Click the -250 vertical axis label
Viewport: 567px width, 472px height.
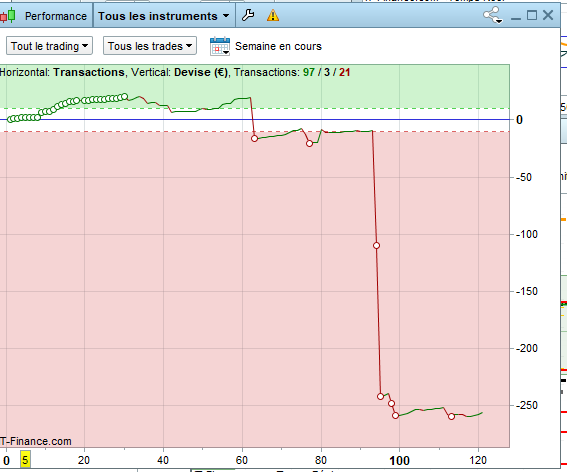pyautogui.click(x=526, y=405)
